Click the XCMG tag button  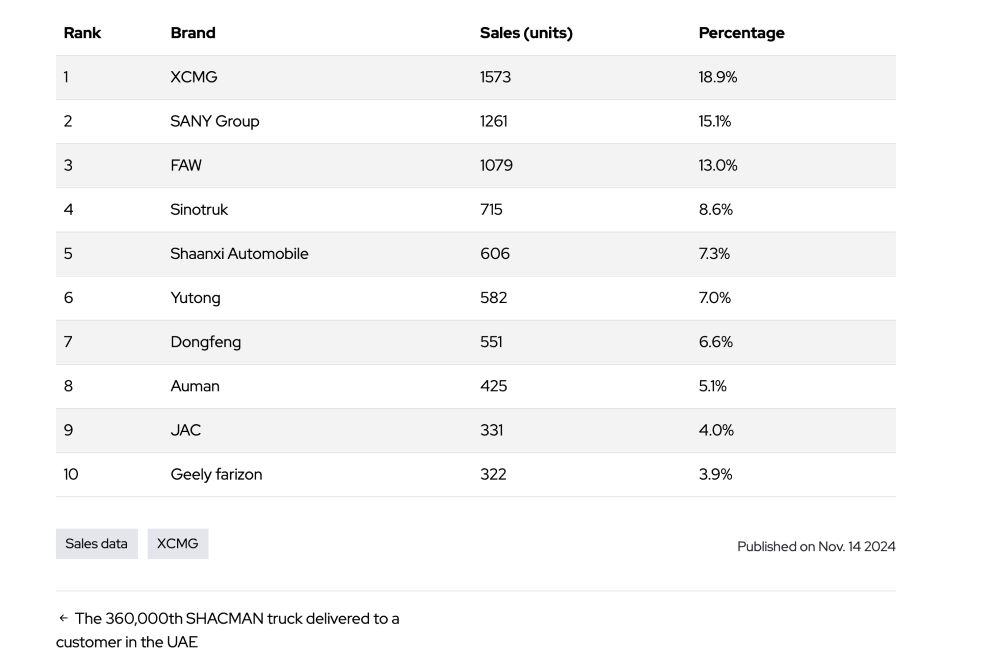click(178, 544)
